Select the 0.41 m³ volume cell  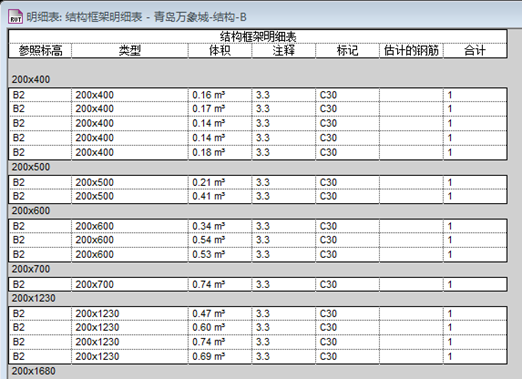click(x=220, y=196)
